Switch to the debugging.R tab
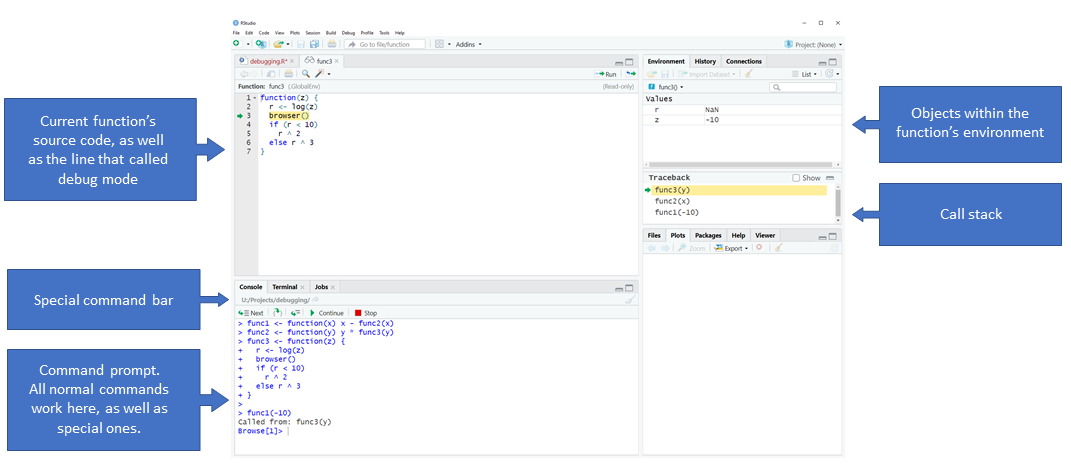 click(268, 62)
